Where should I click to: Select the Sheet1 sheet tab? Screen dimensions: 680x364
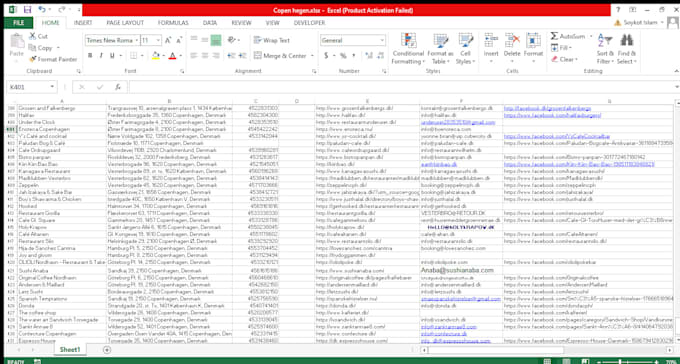[70, 350]
